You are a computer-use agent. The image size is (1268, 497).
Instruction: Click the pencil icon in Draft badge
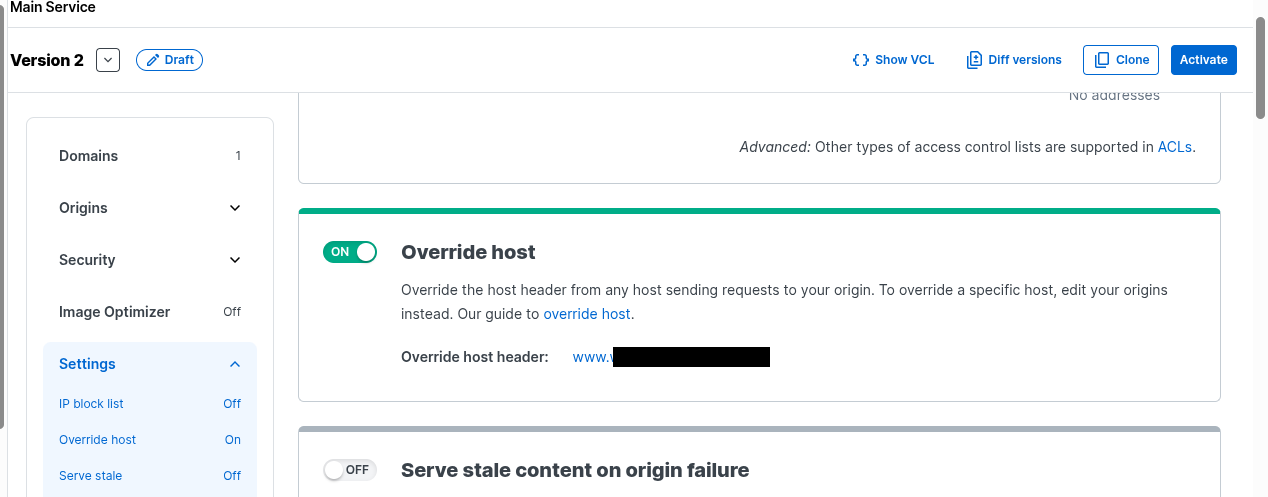[153, 60]
